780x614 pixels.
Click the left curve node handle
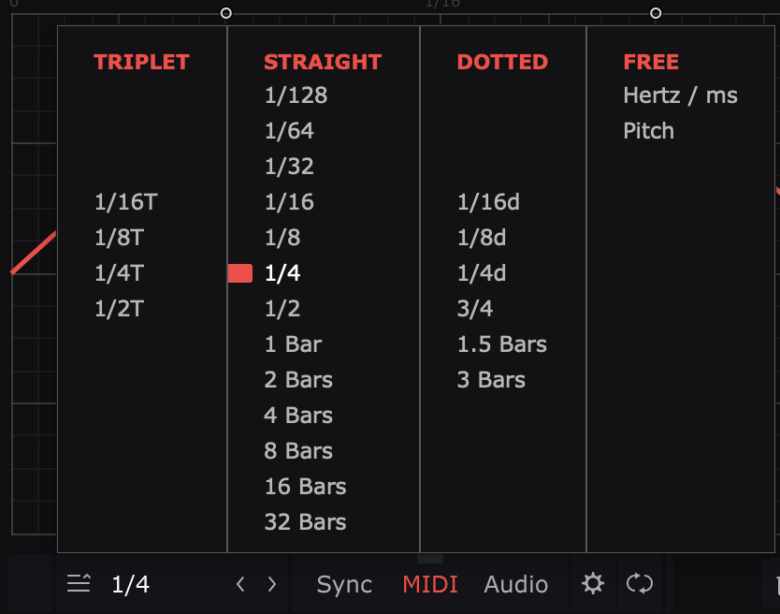[226, 13]
